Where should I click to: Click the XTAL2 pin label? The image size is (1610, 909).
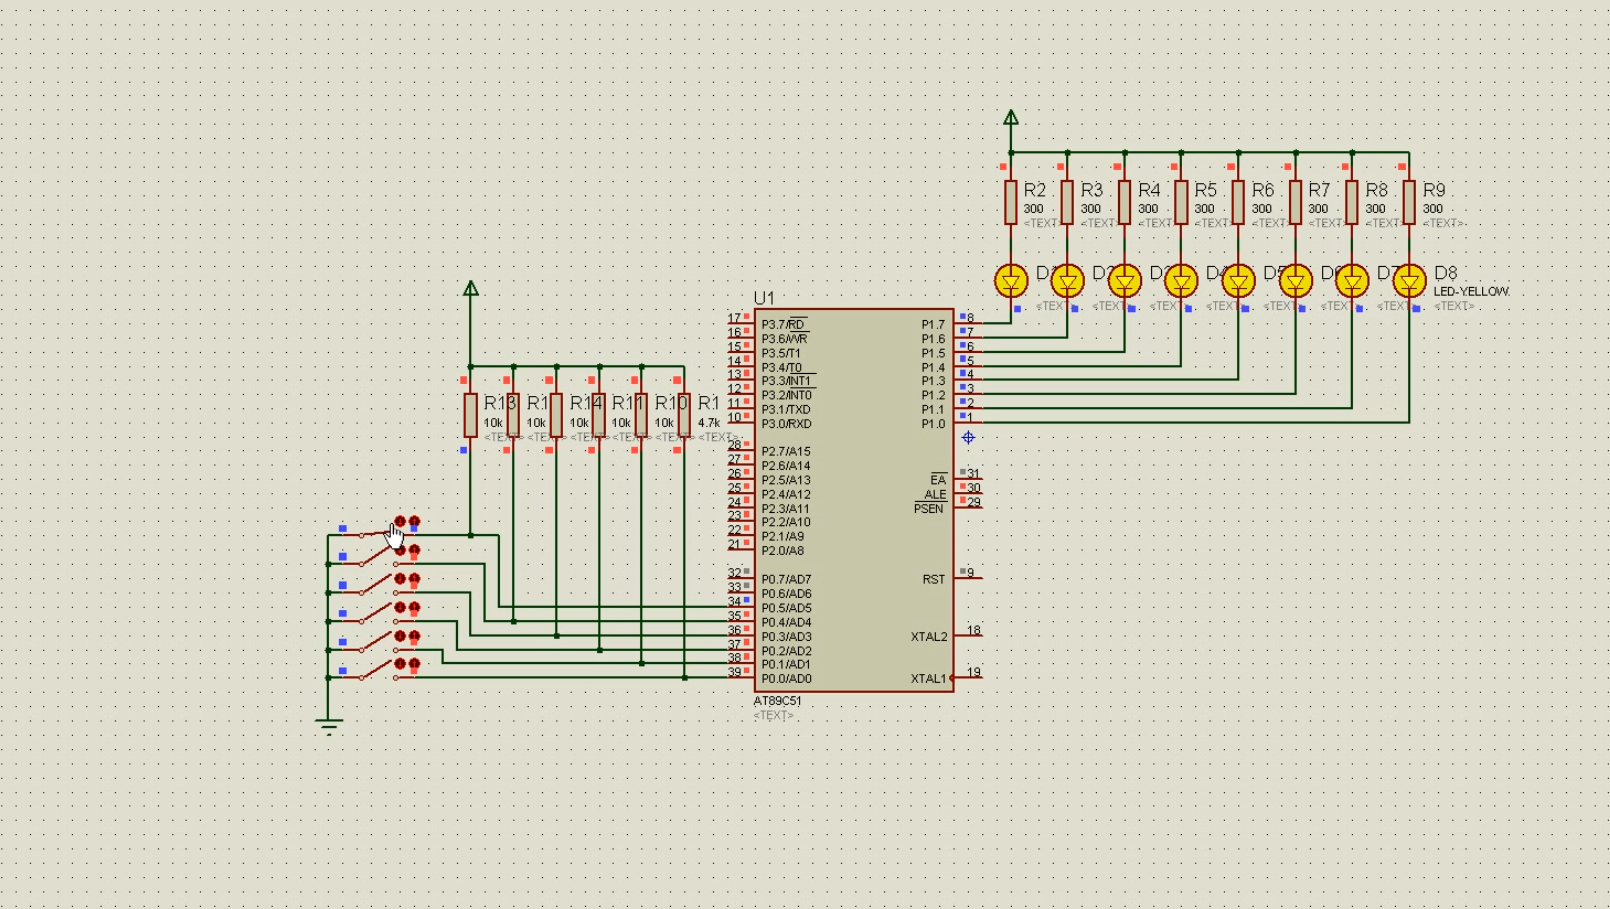(x=929, y=637)
